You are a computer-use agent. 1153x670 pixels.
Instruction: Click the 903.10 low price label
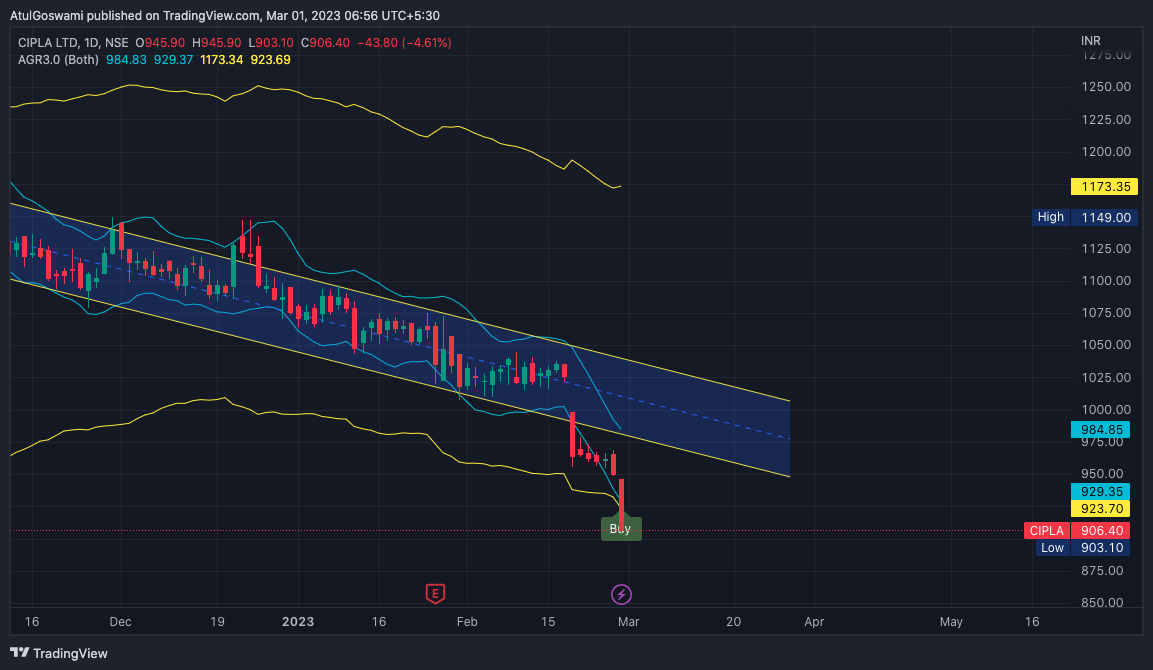[x=1100, y=548]
